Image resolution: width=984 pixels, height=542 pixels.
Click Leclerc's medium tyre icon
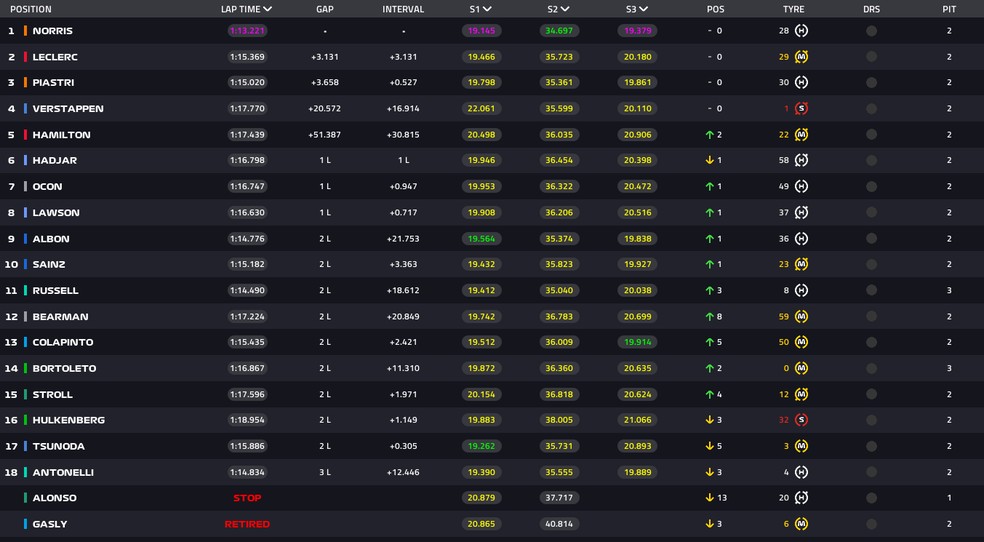801,56
